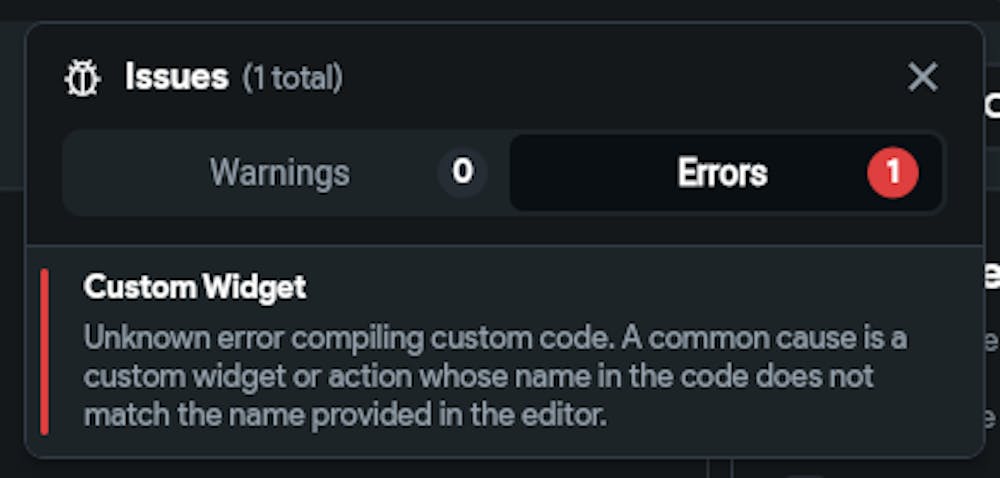This screenshot has width=1000, height=478.
Task: Click the red error severity bar
Action: click(x=44, y=351)
